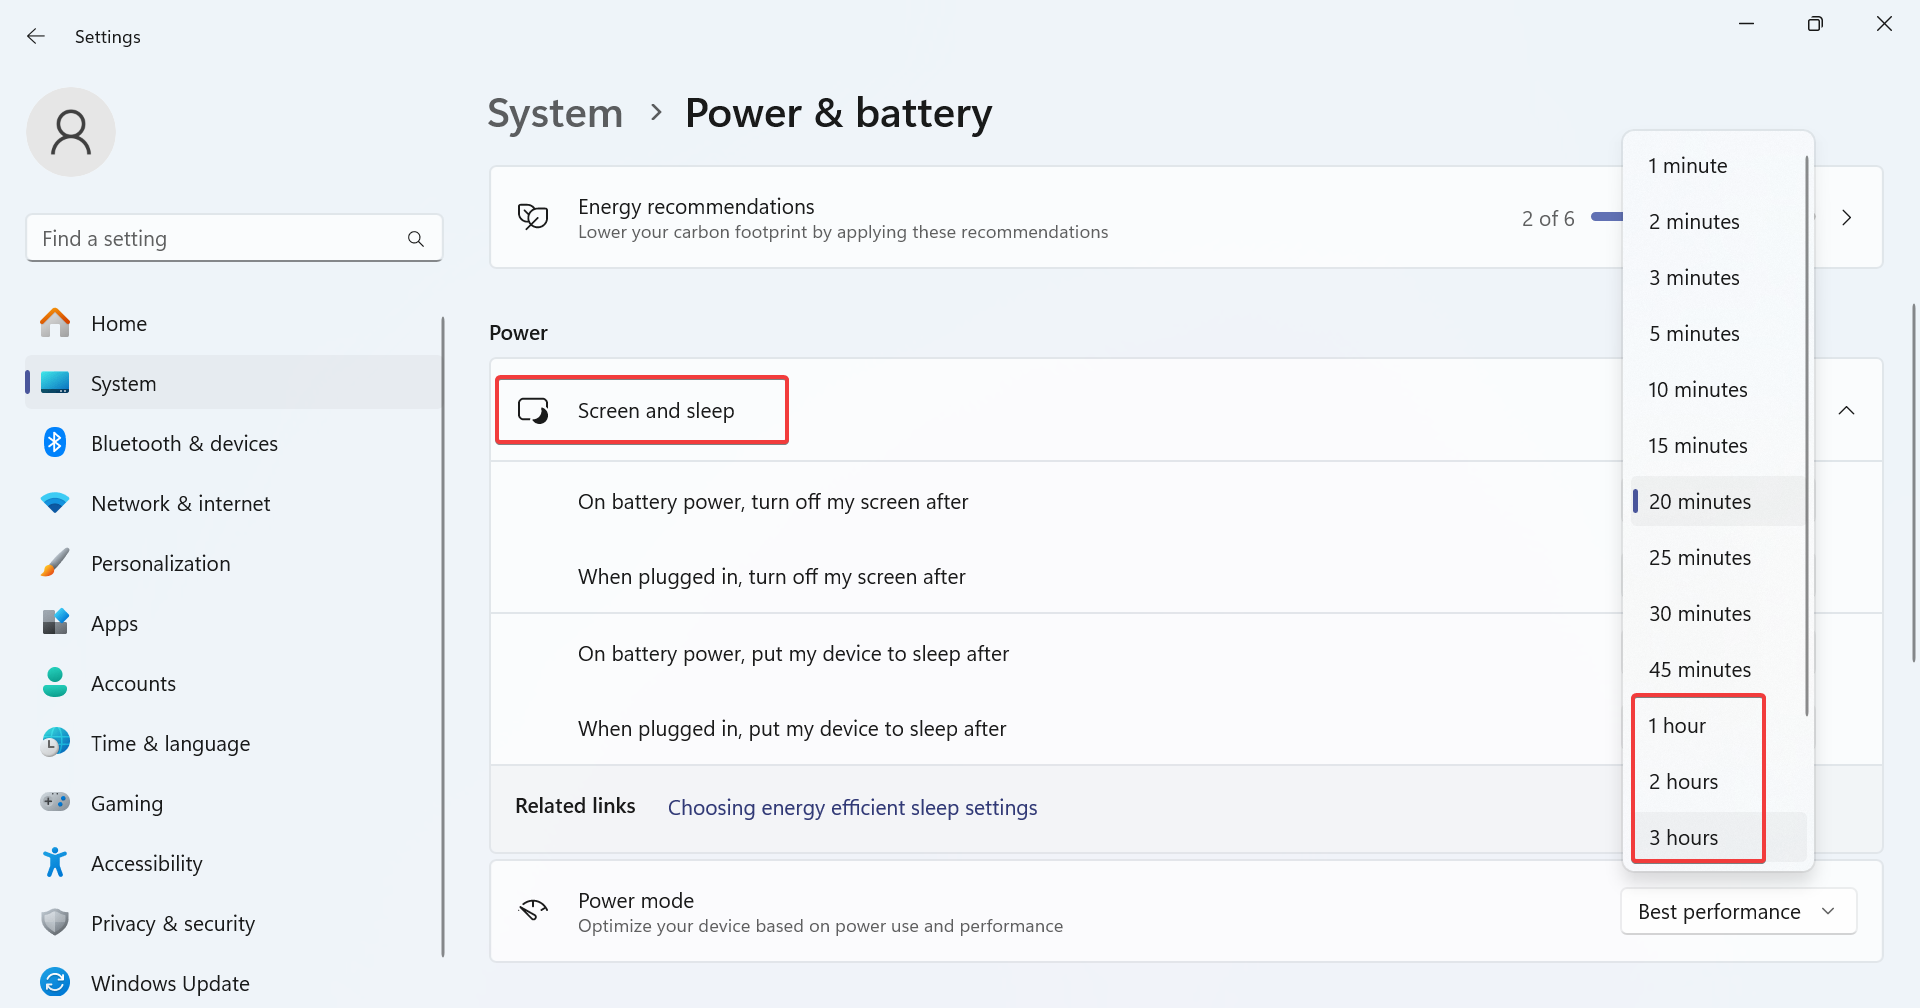Click the '2 of 6' recommendations count
Image resolution: width=1920 pixels, height=1008 pixels.
pyautogui.click(x=1548, y=218)
